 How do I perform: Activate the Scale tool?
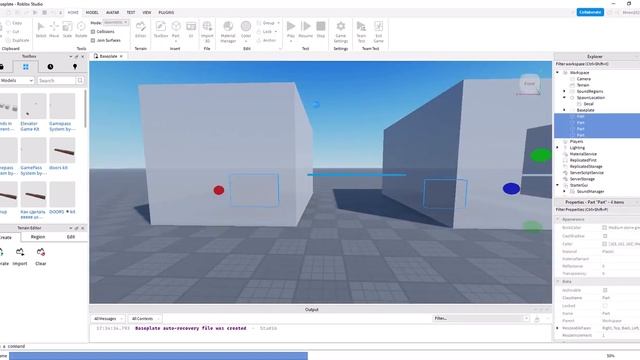pyautogui.click(x=67, y=30)
